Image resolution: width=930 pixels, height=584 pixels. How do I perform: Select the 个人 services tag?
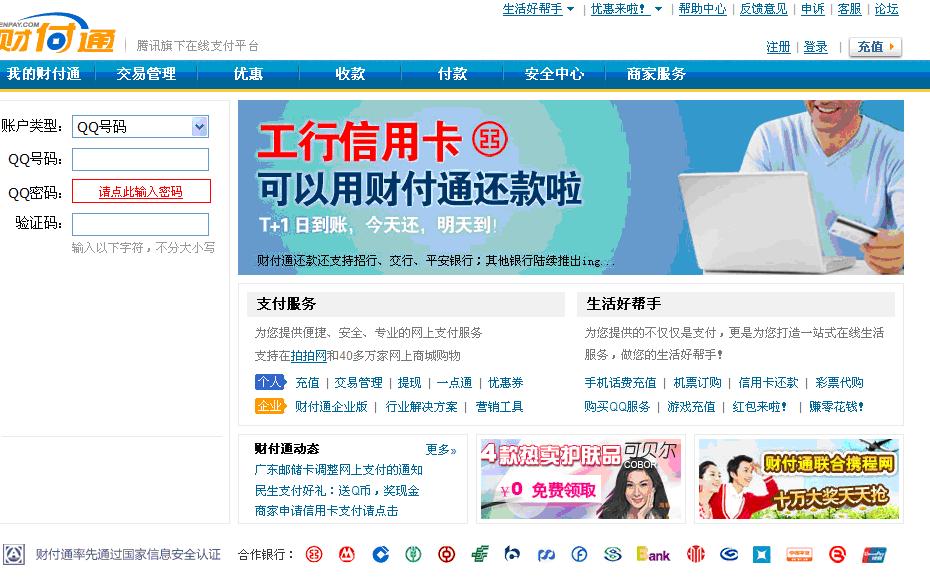tap(270, 382)
